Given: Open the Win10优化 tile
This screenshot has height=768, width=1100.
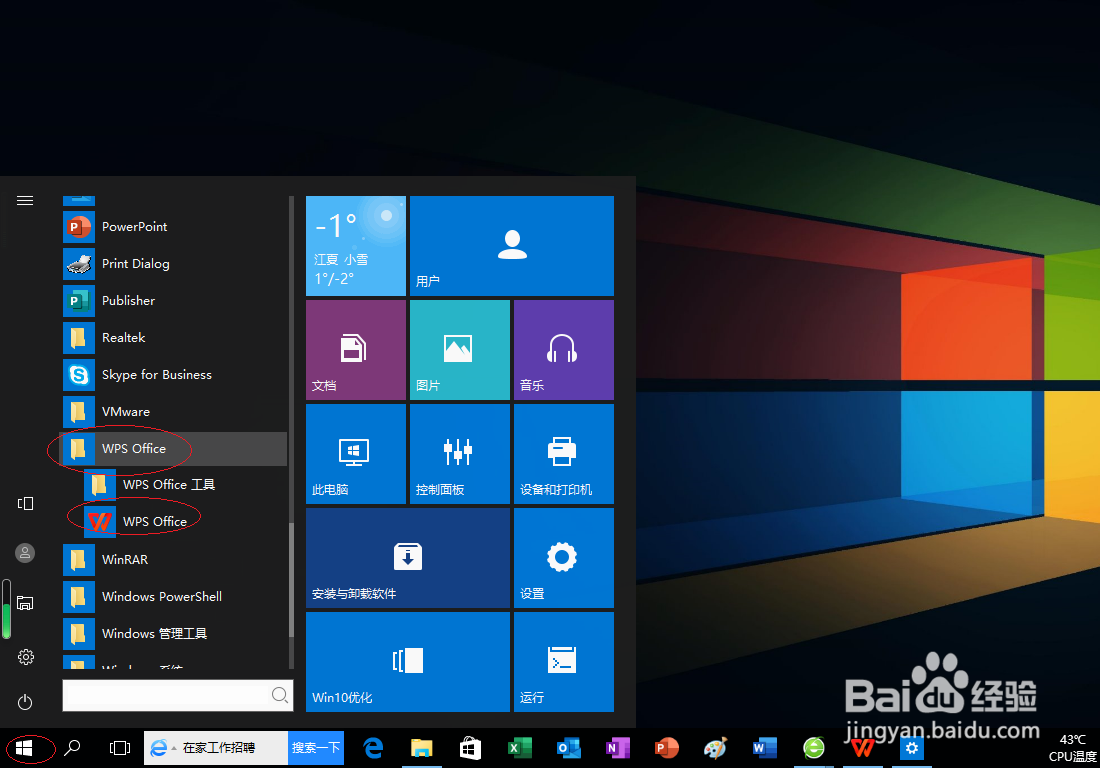Looking at the screenshot, I should click(408, 661).
